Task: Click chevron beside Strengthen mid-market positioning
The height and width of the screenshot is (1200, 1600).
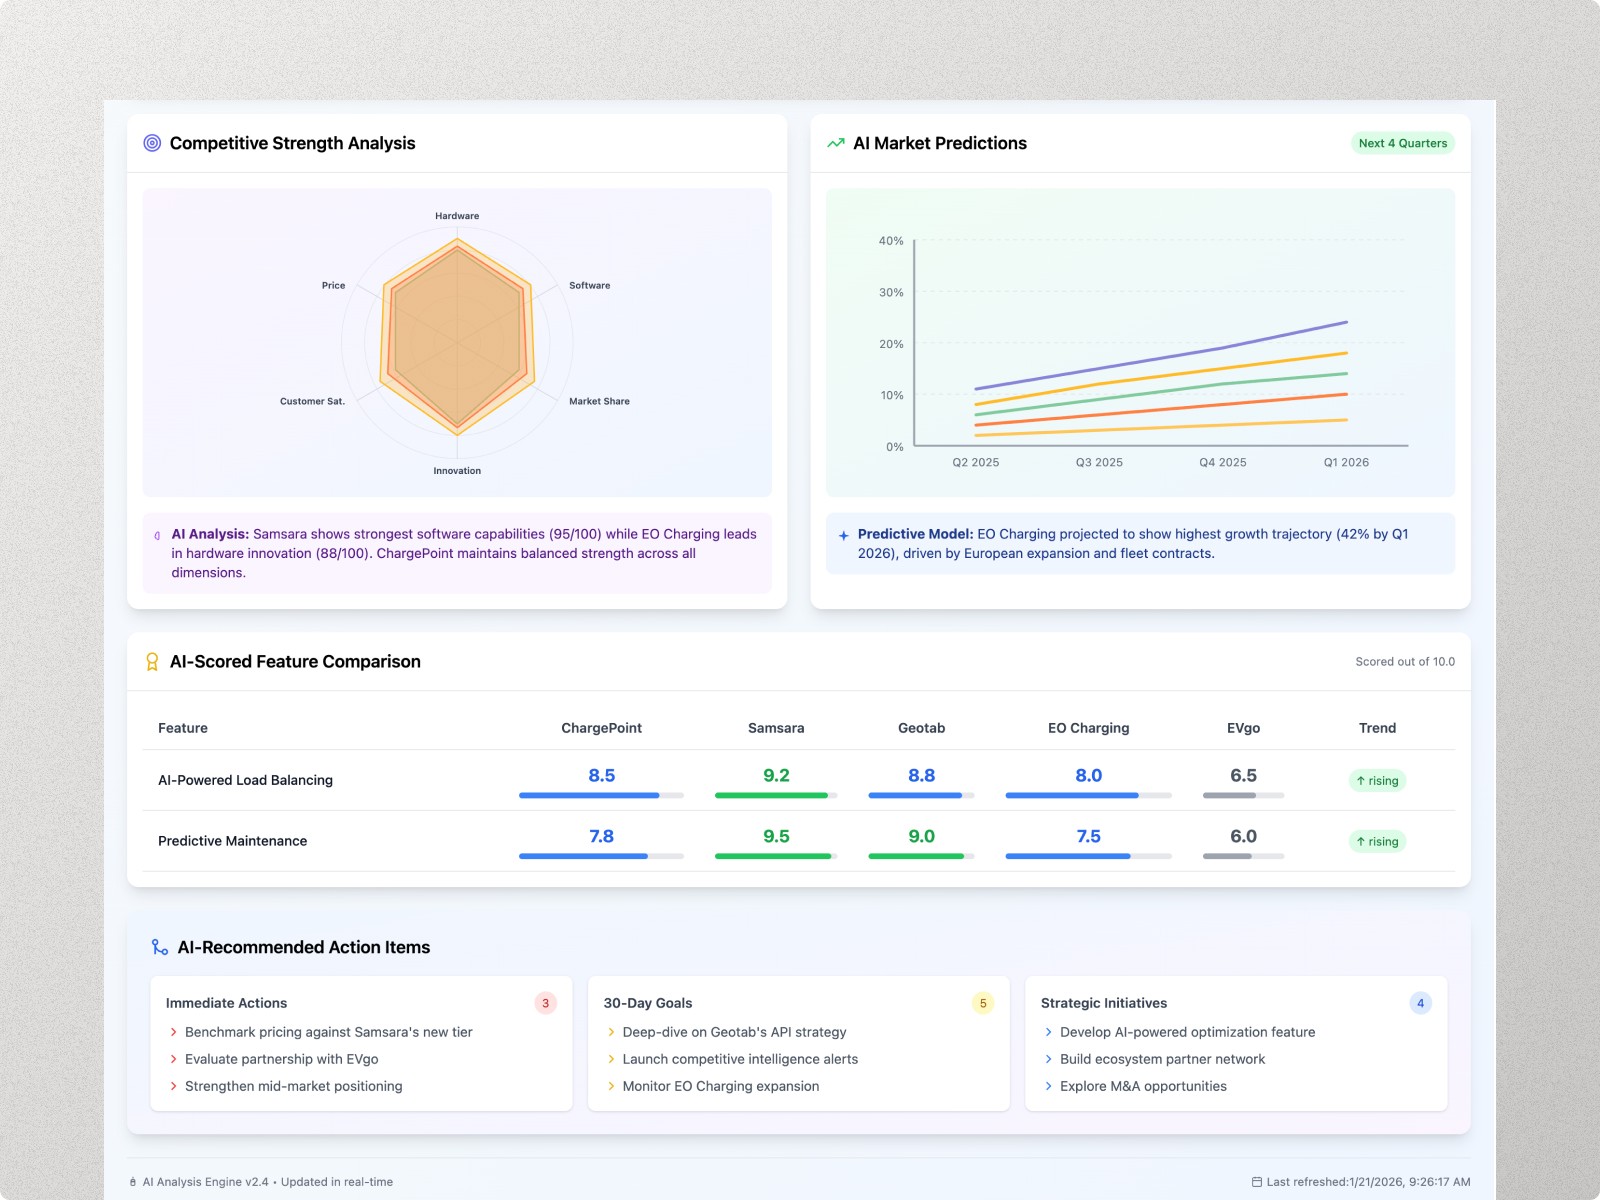Action: point(173,1086)
